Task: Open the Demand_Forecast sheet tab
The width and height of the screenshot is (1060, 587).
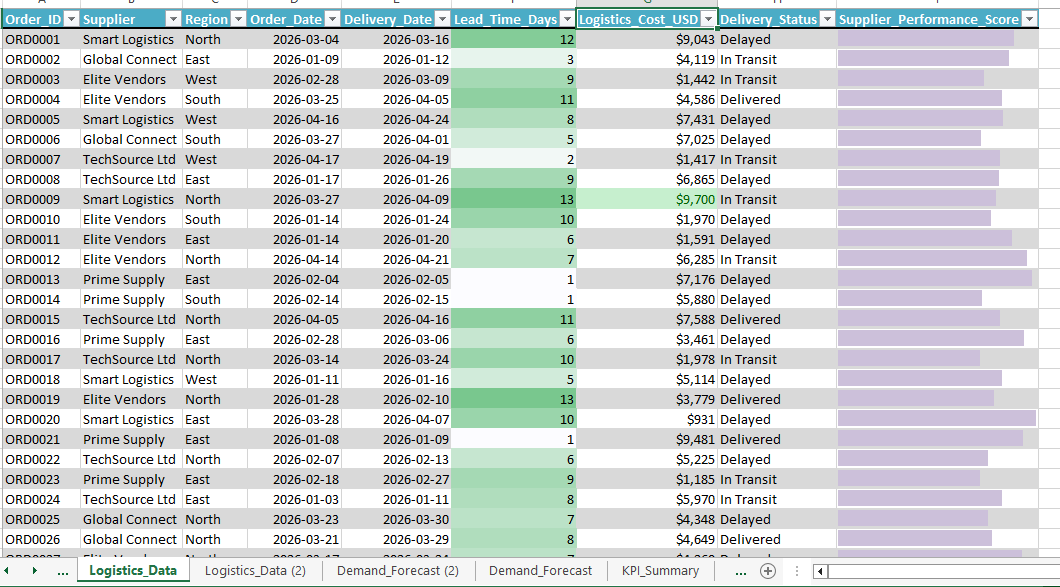Action: point(540,571)
